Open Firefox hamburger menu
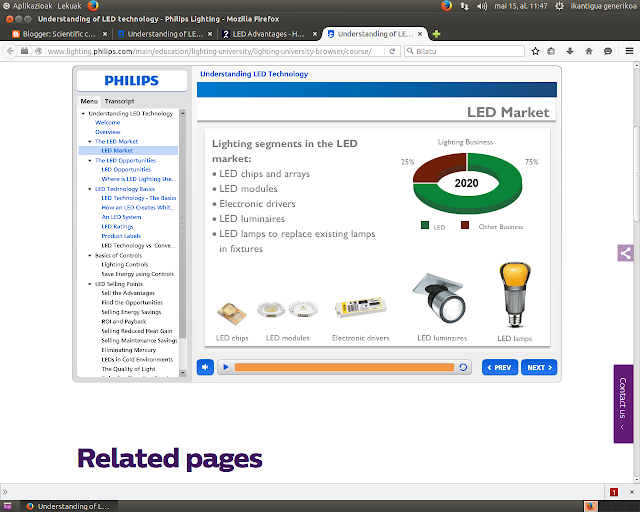Image resolution: width=640 pixels, height=512 pixels. pos(629,51)
